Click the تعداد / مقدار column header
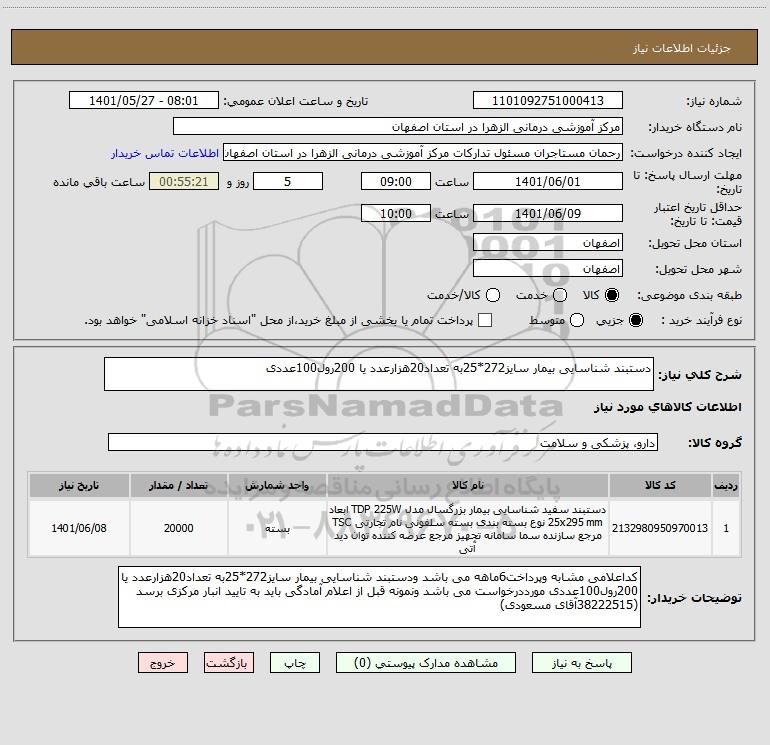Screen dimensions: 770x745 [179, 486]
